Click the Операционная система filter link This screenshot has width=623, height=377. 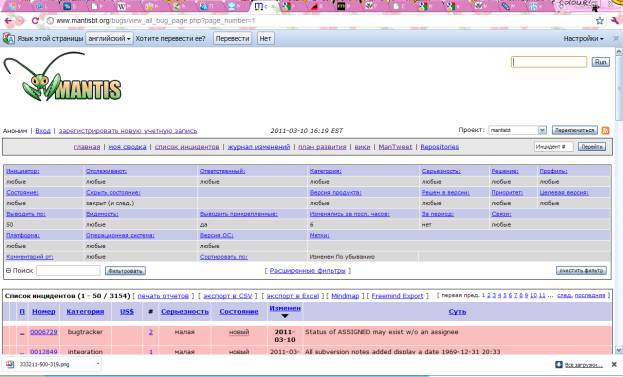[120, 236]
